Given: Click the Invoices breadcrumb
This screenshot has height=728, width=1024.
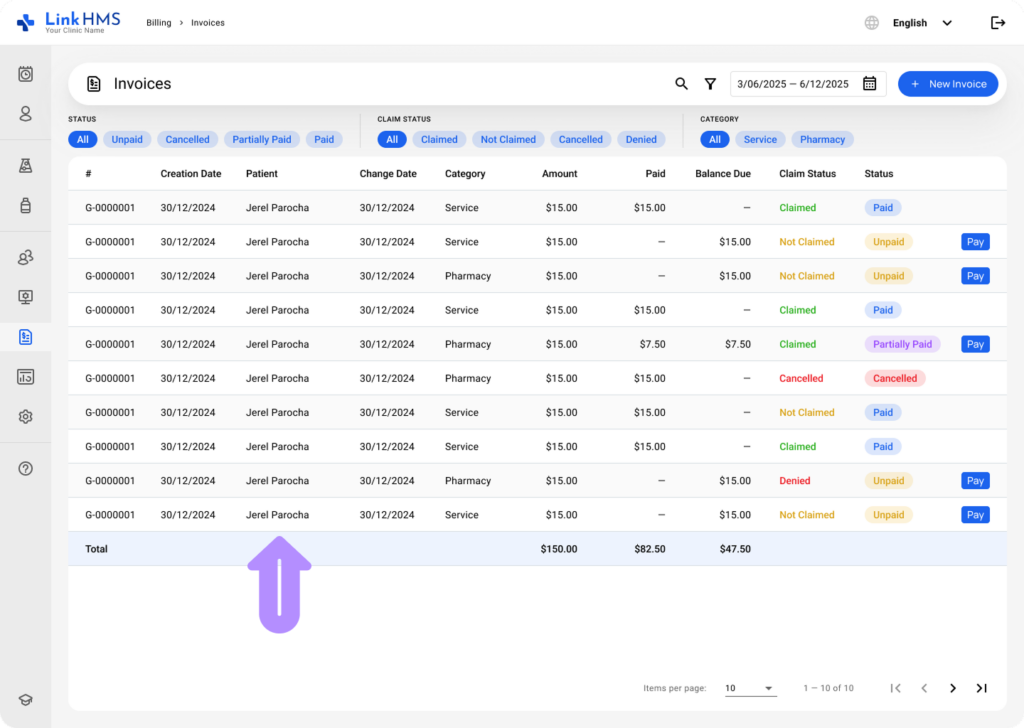Looking at the screenshot, I should pyautogui.click(x=208, y=23).
